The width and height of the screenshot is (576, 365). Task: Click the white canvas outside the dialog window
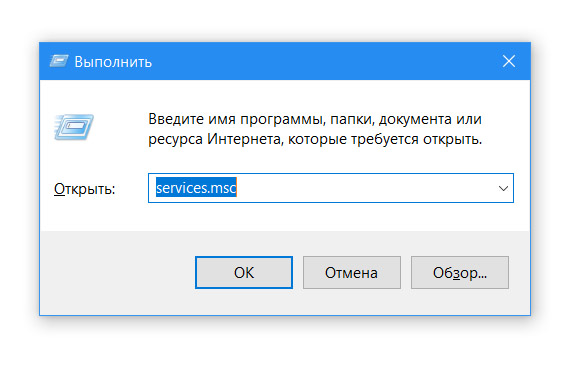[287, 341]
